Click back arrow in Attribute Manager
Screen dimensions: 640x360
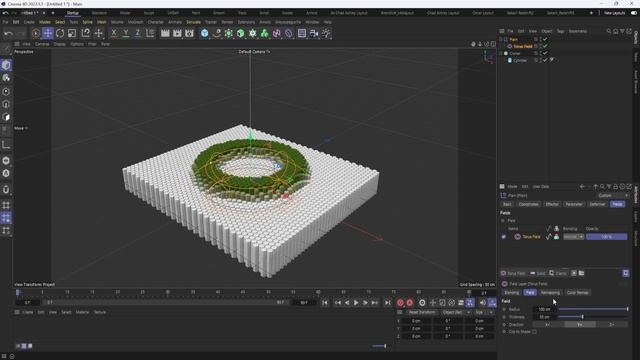[x=582, y=187]
